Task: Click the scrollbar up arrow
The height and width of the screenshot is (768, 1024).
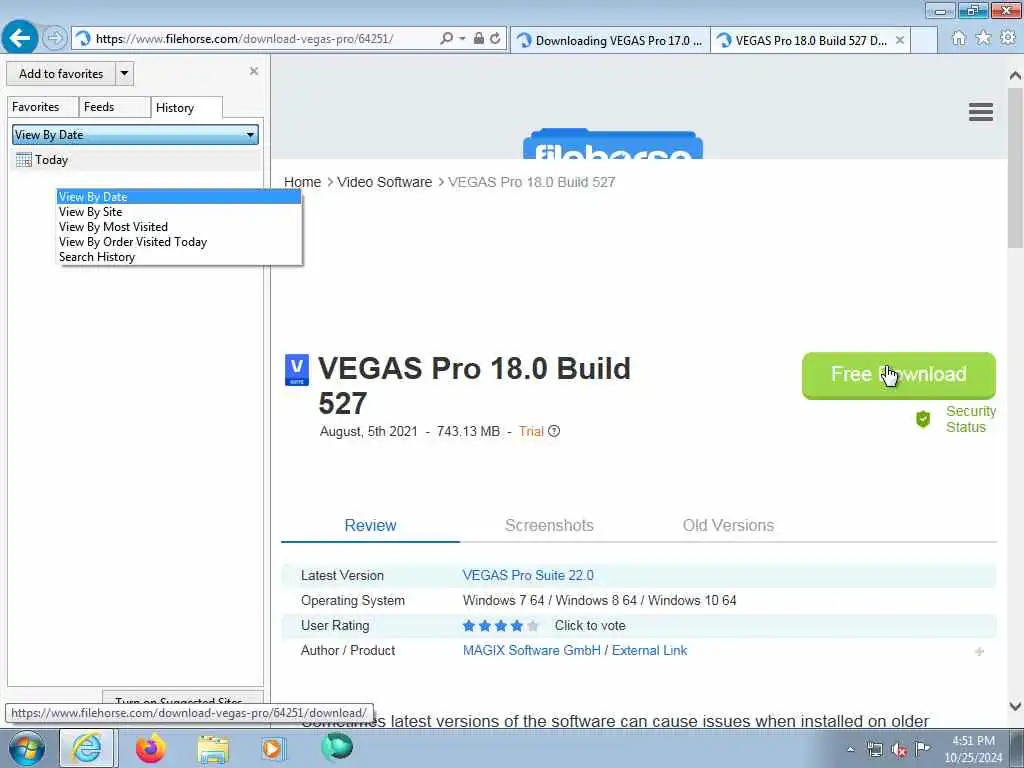Action: pos(1015,76)
